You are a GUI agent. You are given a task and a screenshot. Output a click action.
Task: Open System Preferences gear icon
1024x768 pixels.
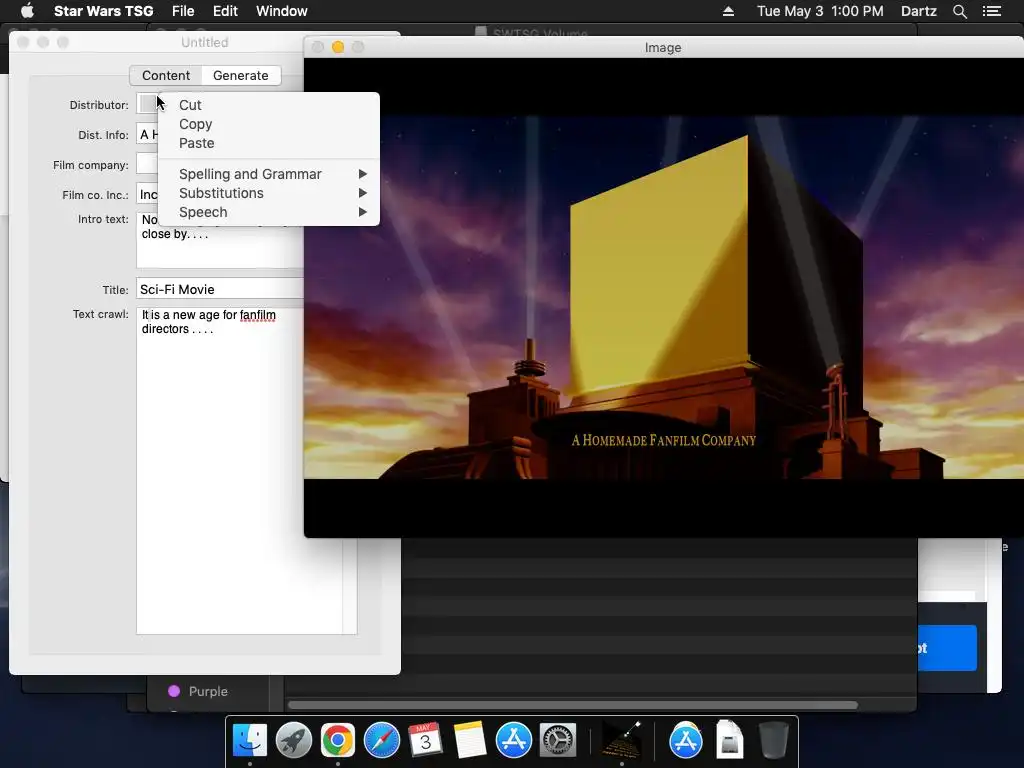pos(557,741)
